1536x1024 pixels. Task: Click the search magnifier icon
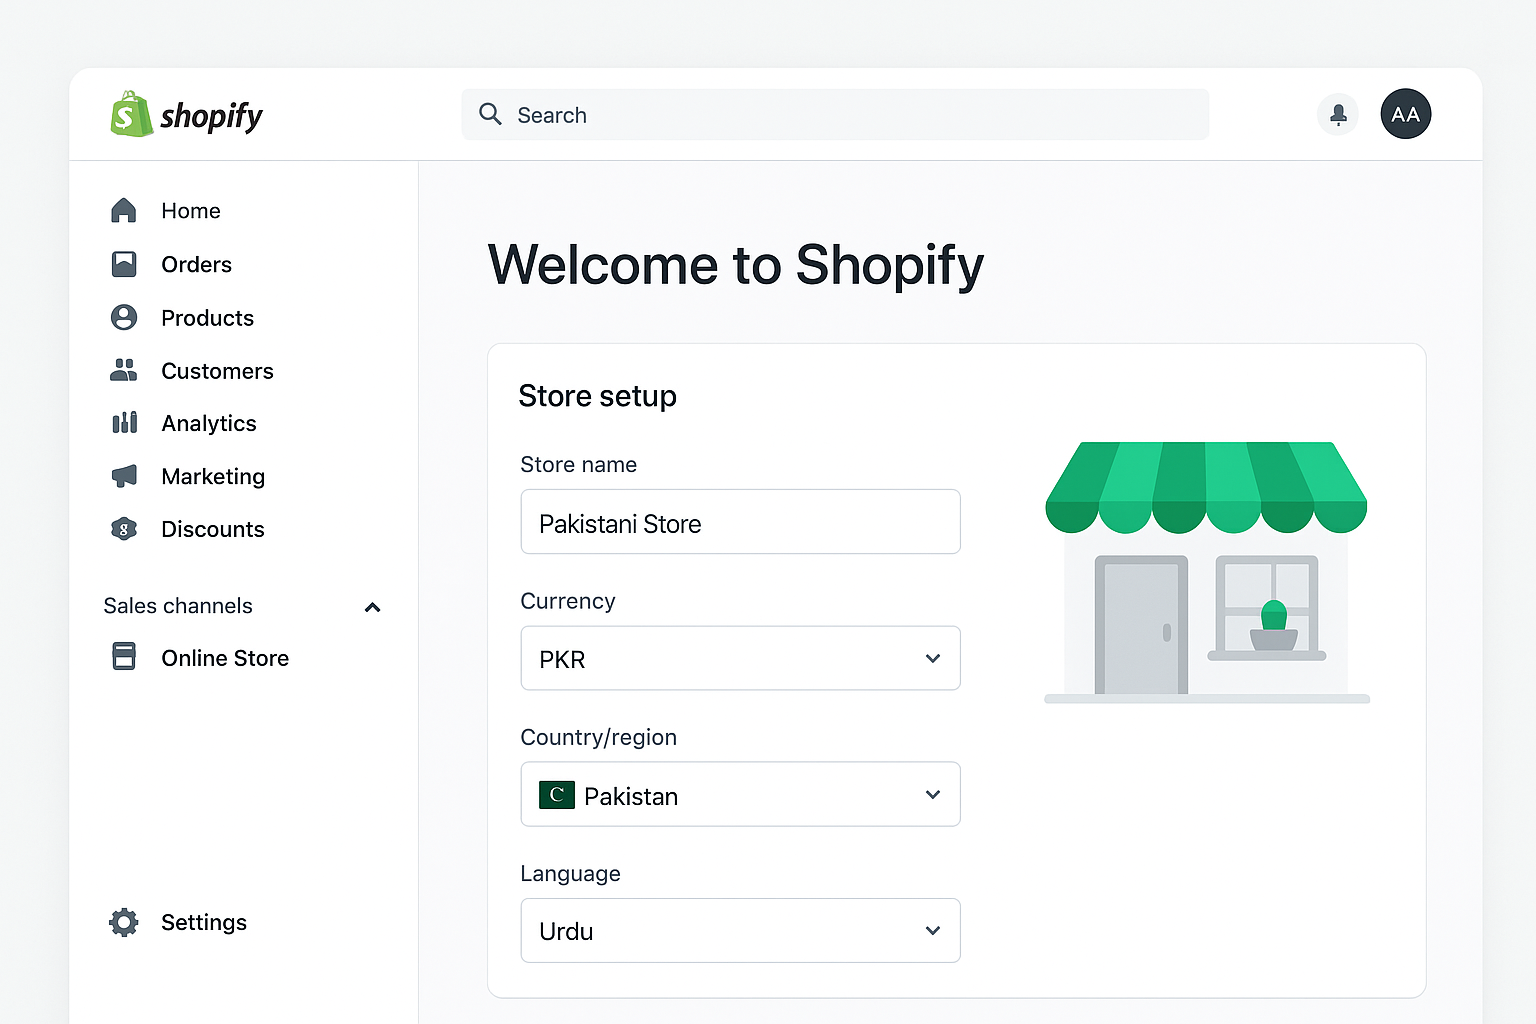(x=490, y=114)
